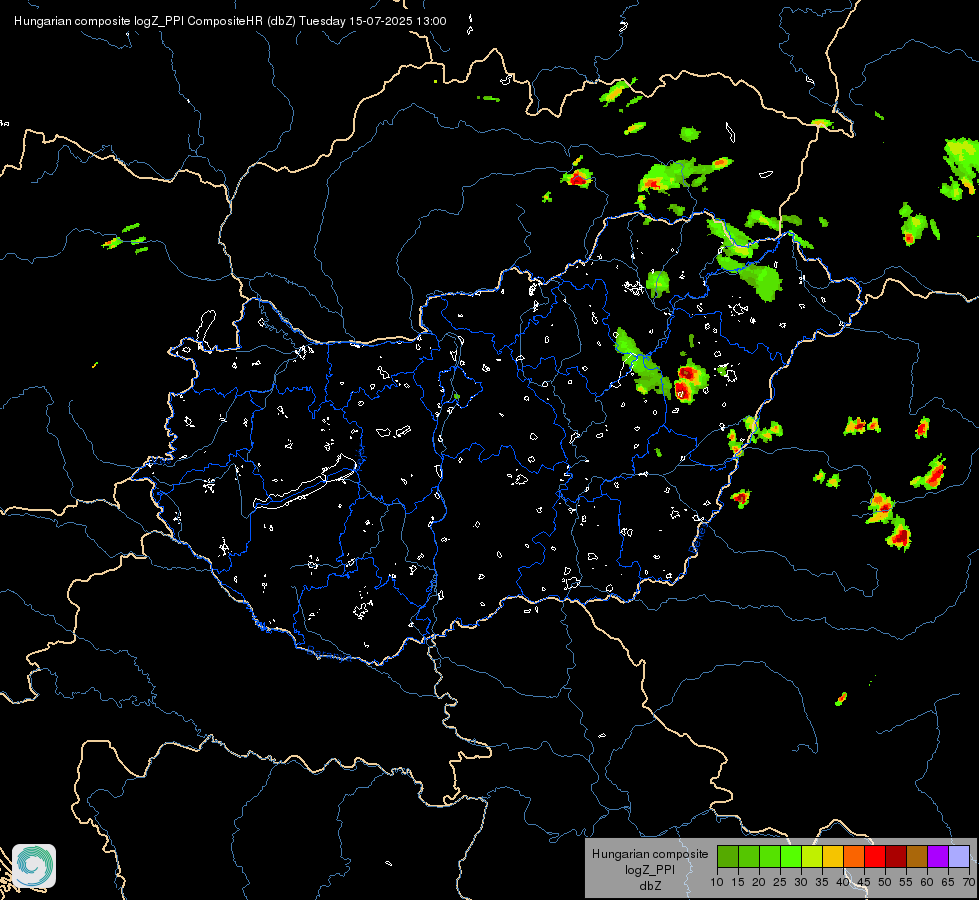Click the legend scale value 55
The width and height of the screenshot is (979, 900).
(906, 882)
